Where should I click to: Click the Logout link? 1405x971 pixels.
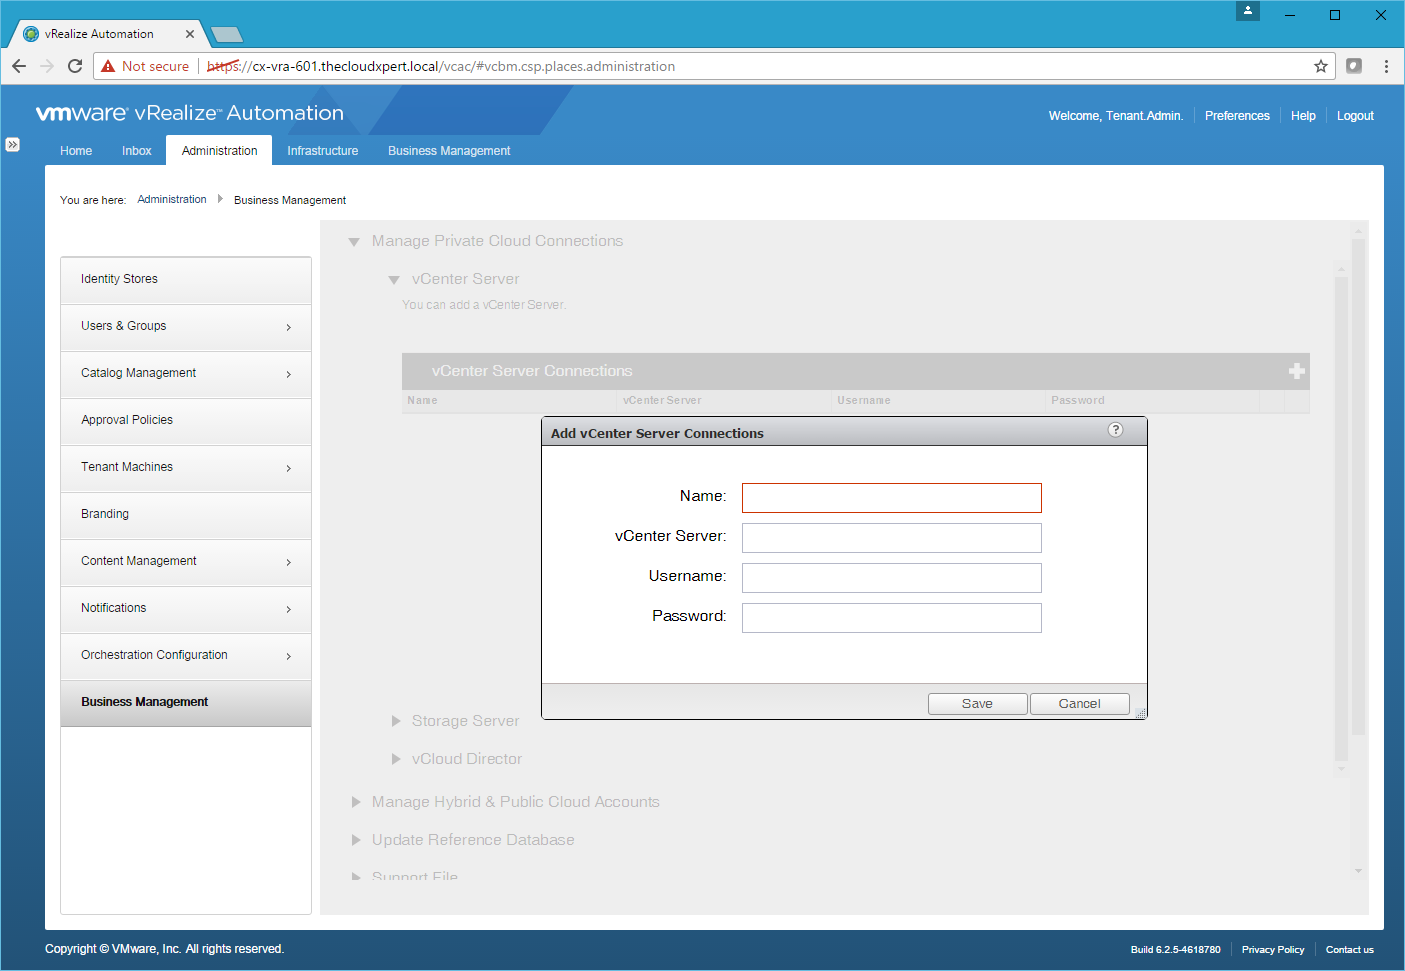1354,116
